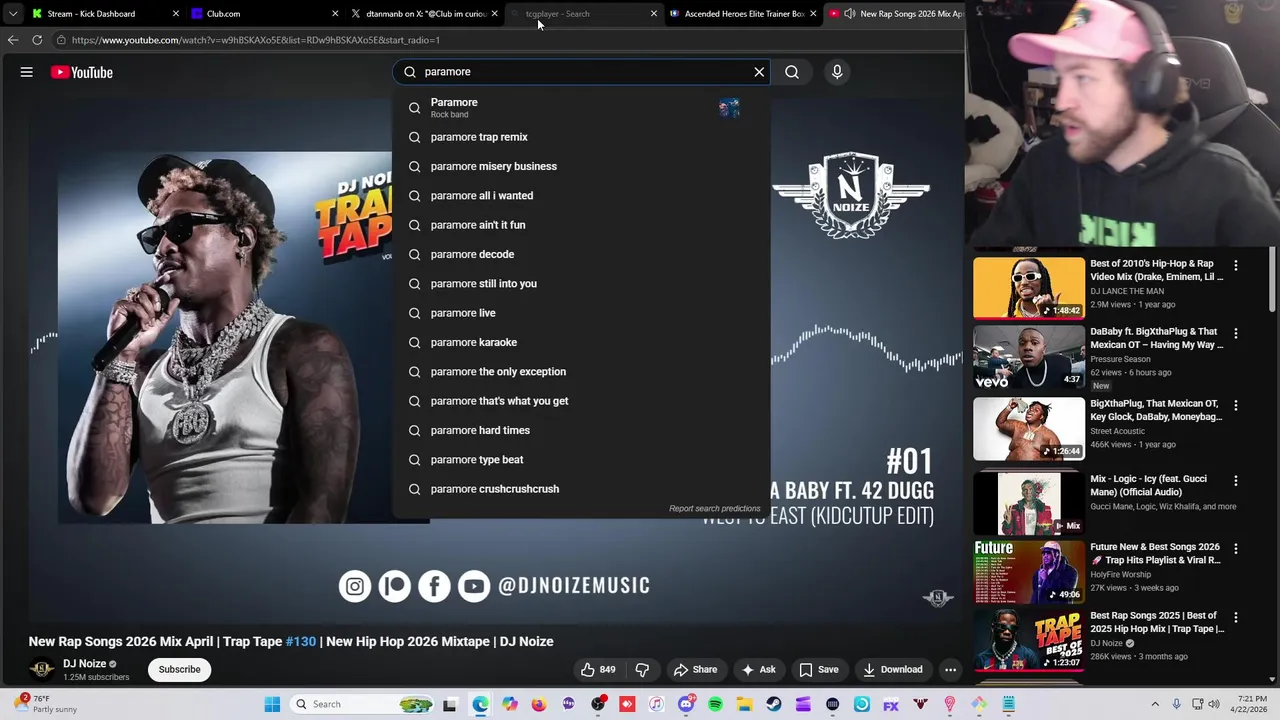This screenshot has width=1280, height=720.
Task: Open more actions under the video
Action: (x=951, y=670)
